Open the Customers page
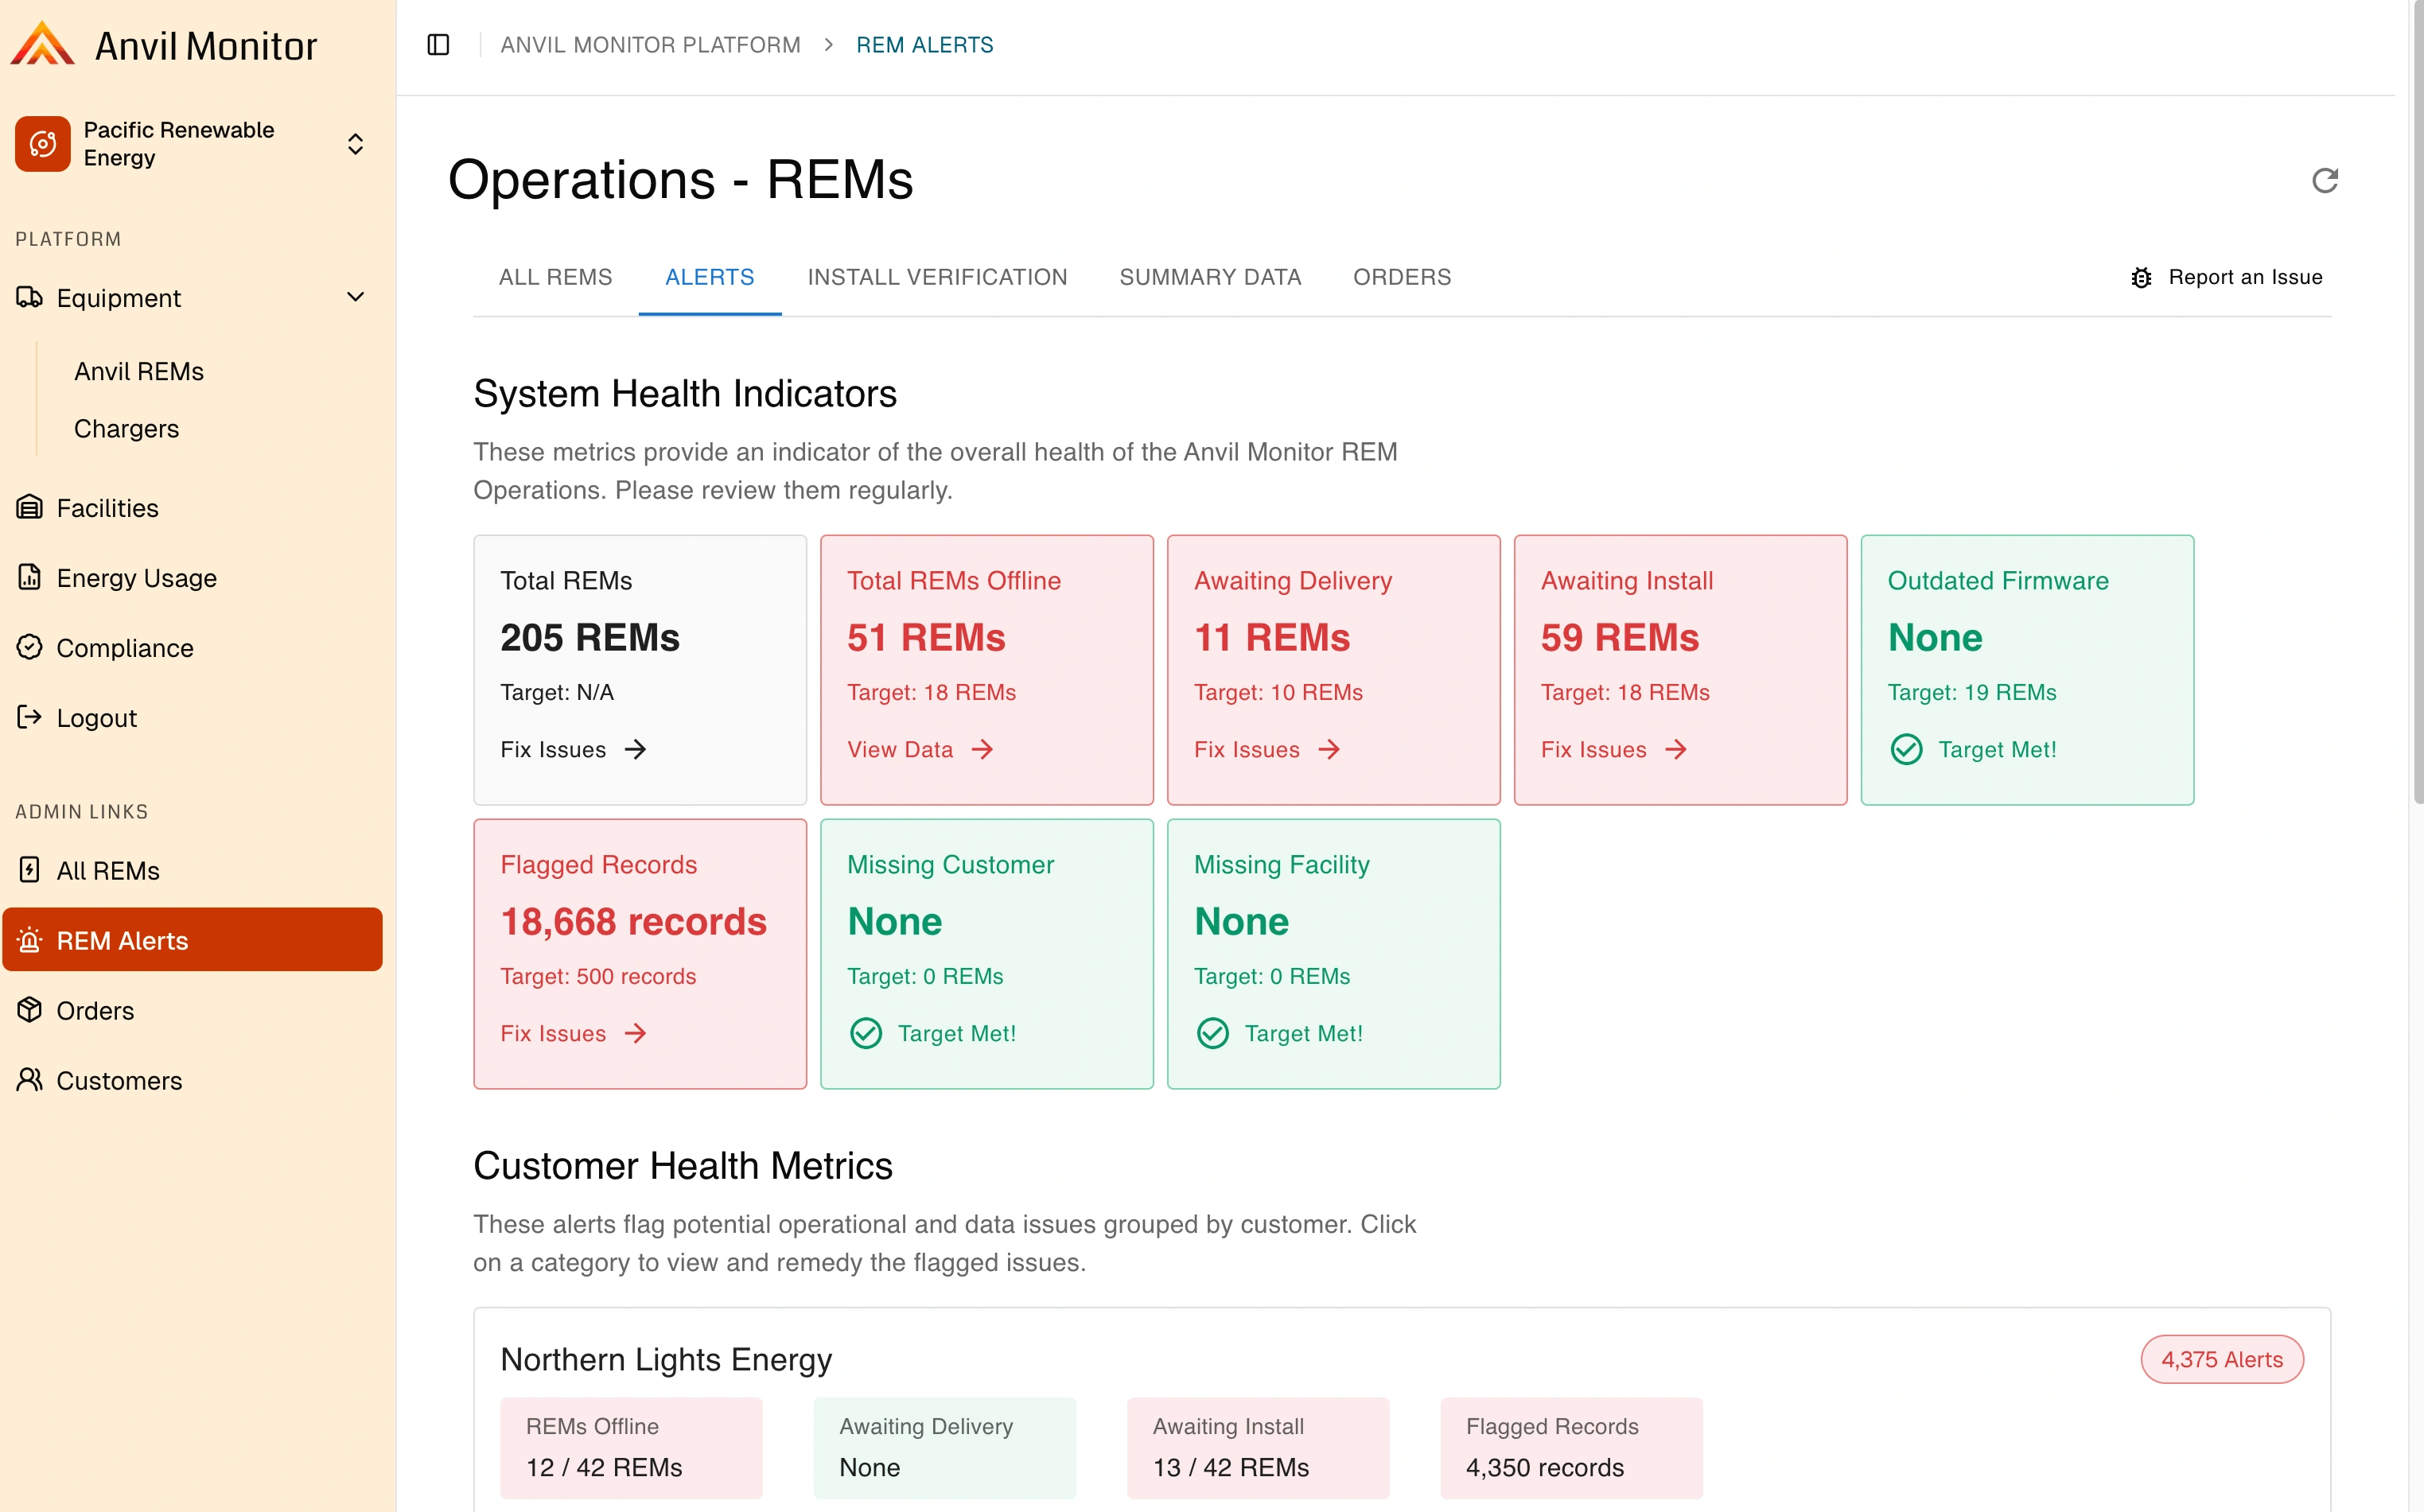2424x1512 pixels. [119, 1081]
